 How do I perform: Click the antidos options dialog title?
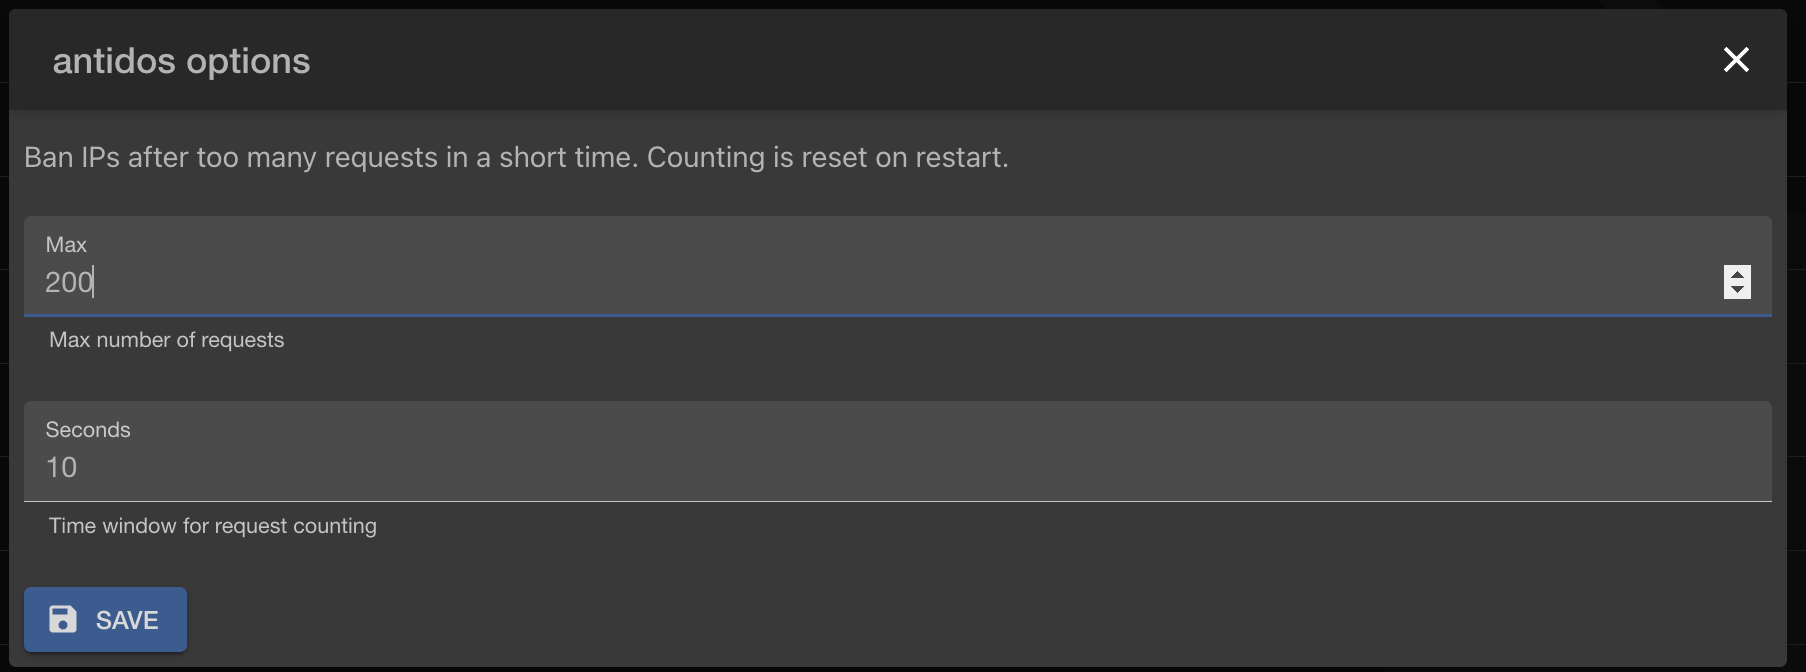181,60
